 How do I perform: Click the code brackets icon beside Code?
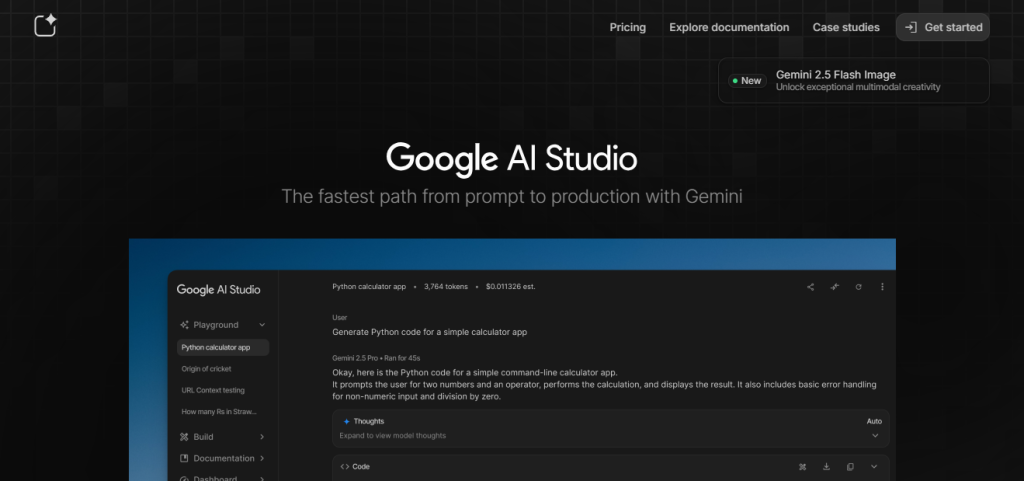pos(345,467)
